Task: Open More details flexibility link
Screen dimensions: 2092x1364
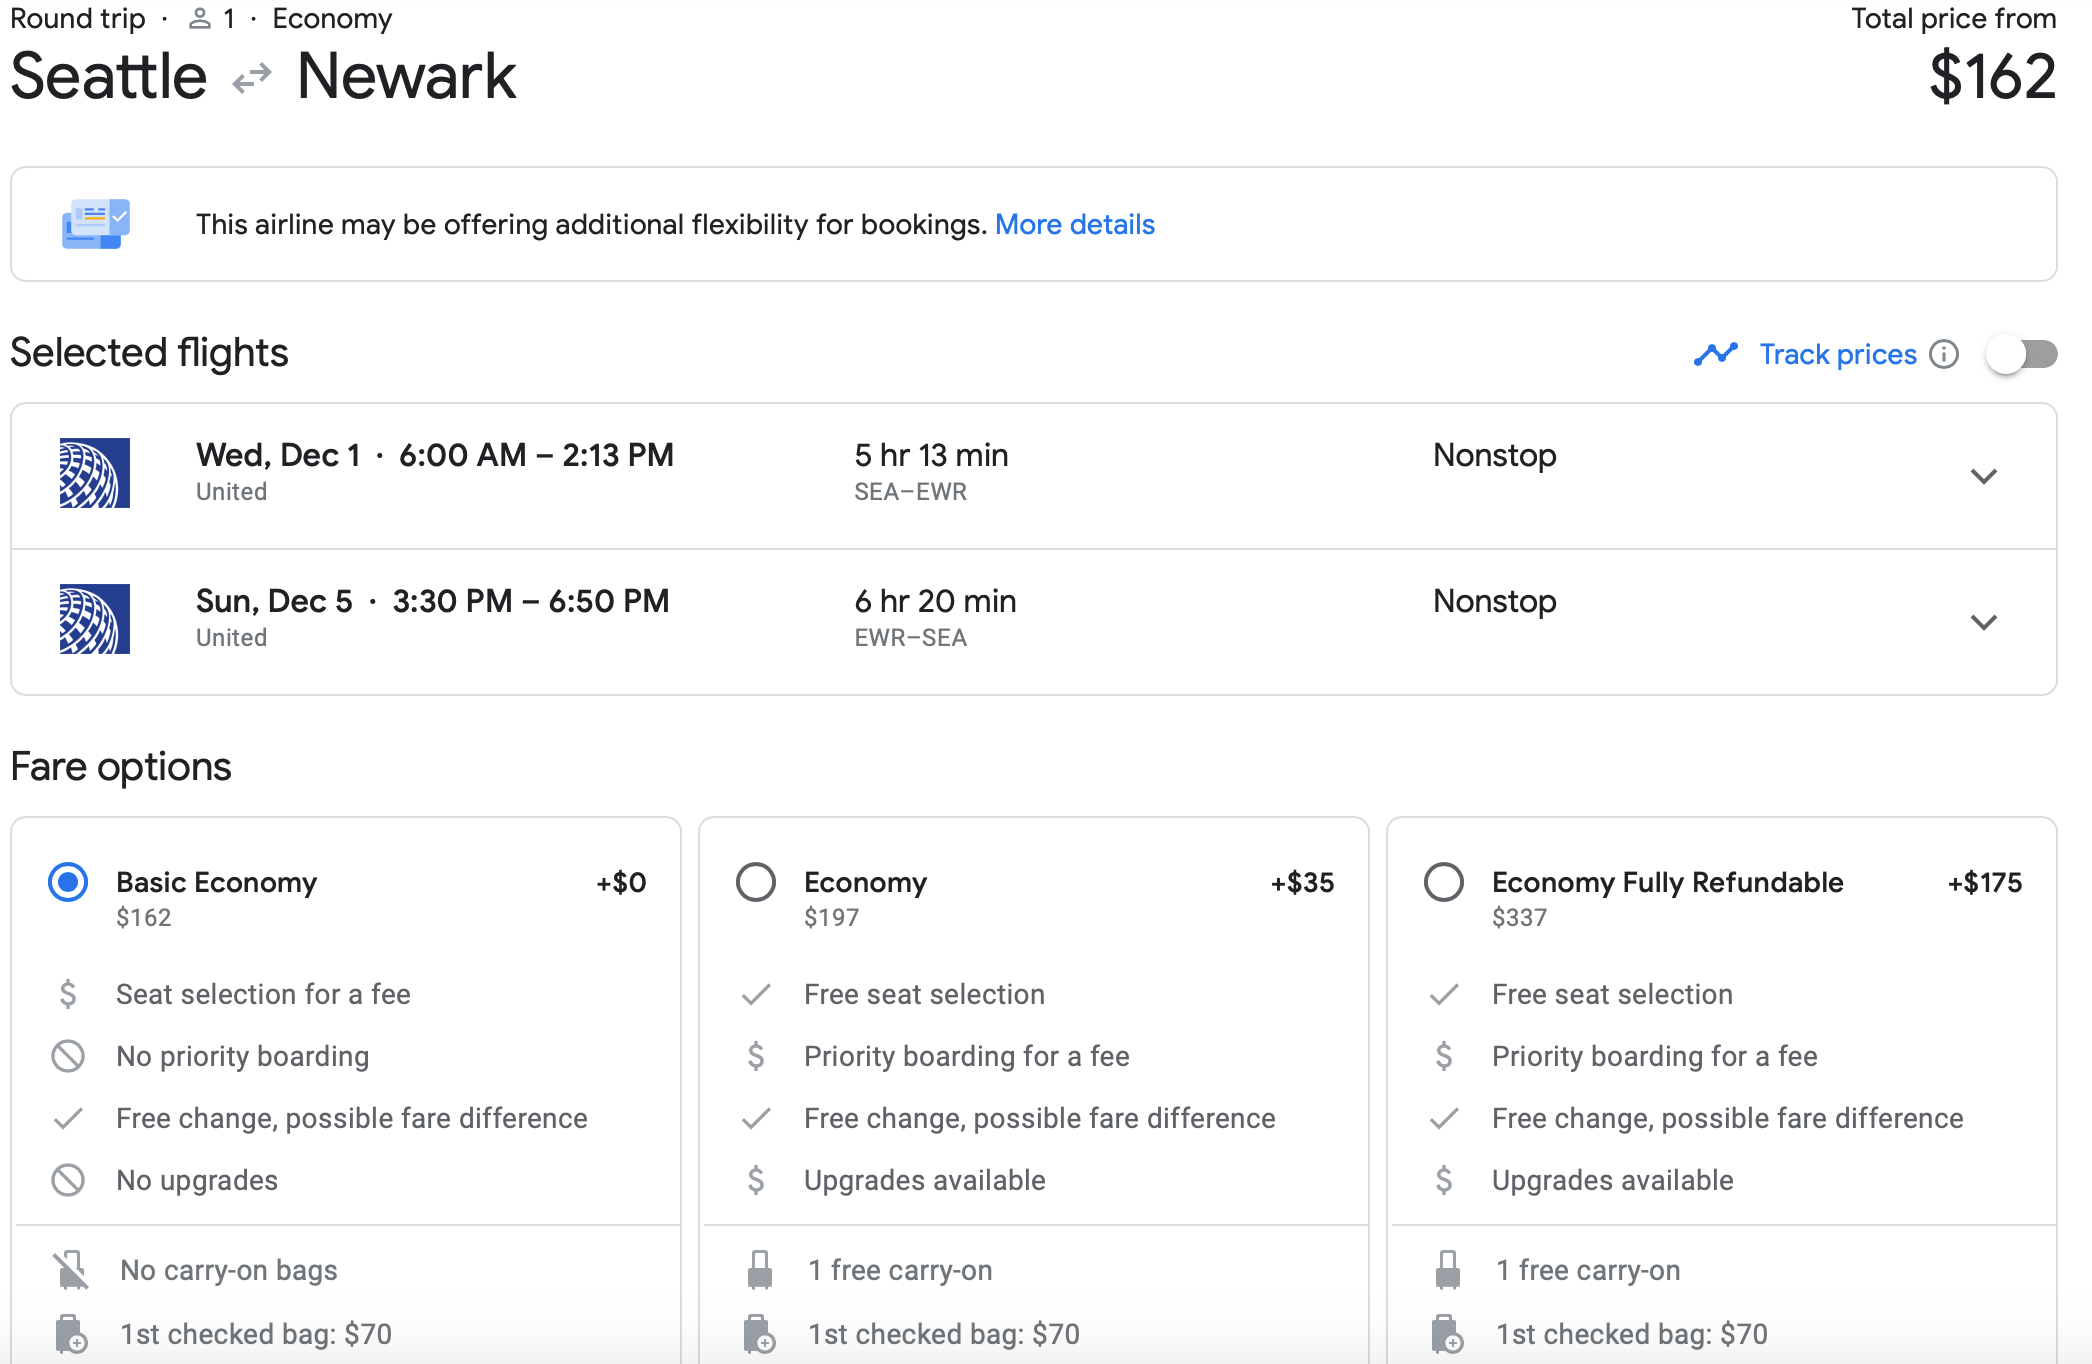Action: tap(1075, 224)
